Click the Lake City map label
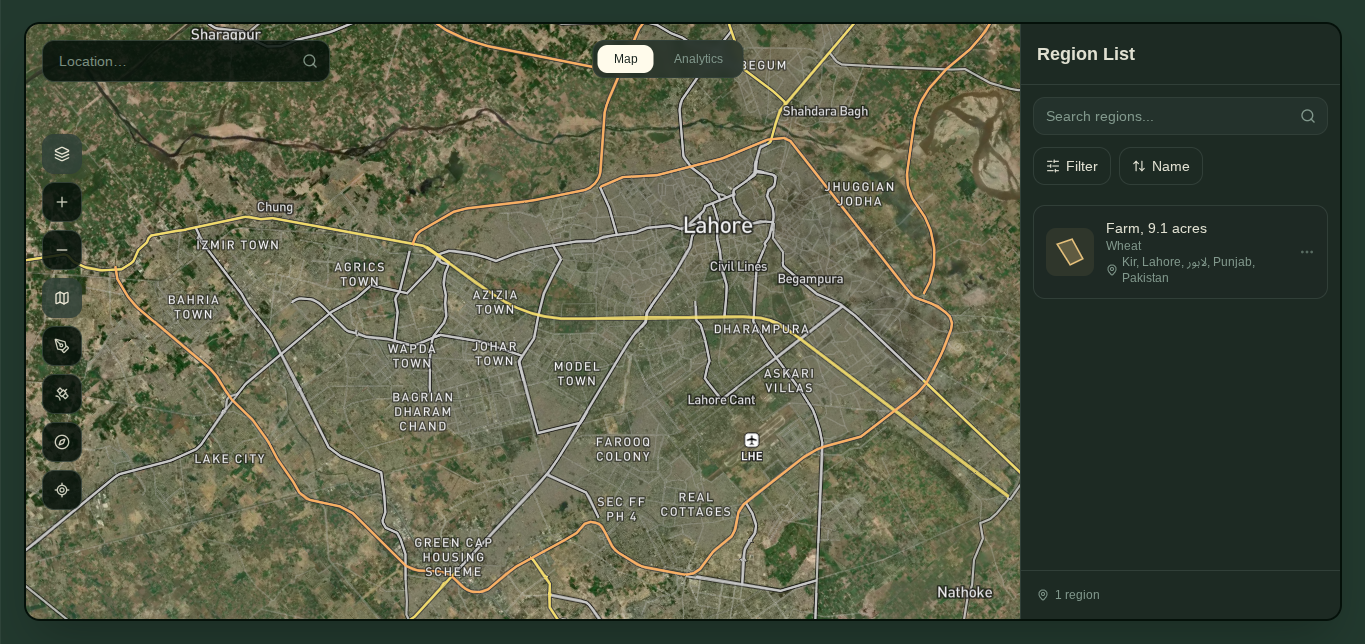This screenshot has height=644, width=1365. [x=230, y=459]
